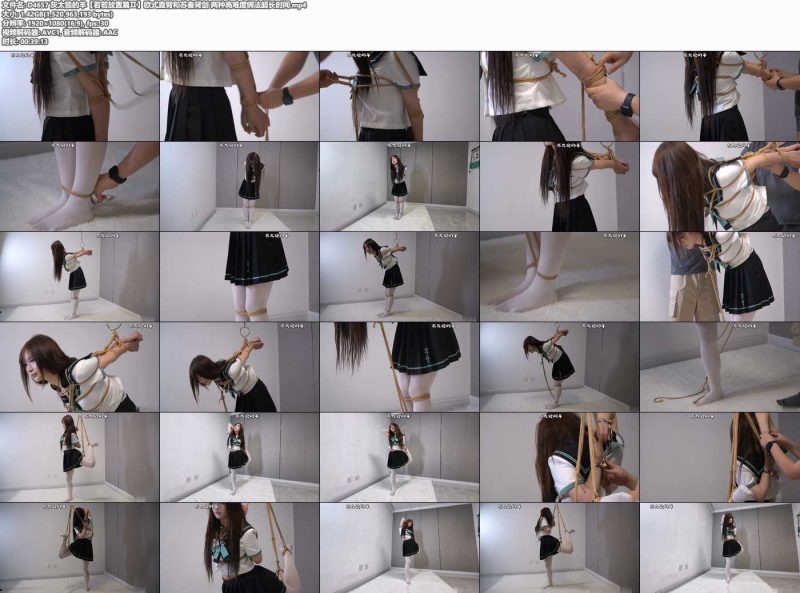Select the AVC1 and AAC codec info line
Image resolution: width=800 pixels, height=593 pixels.
(60, 32)
